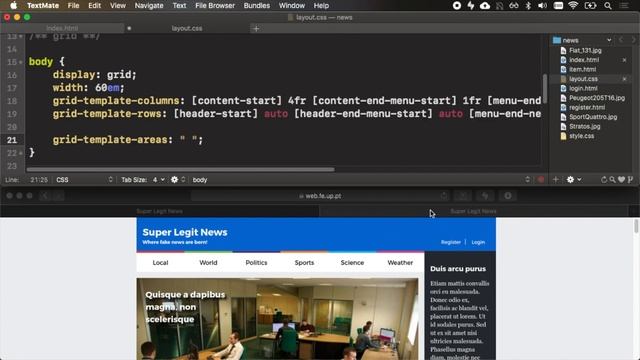Image resolution: width=640 pixels, height=360 pixels.
Task: Click the Bluetooth icon in menu bar
Action: (528, 6)
